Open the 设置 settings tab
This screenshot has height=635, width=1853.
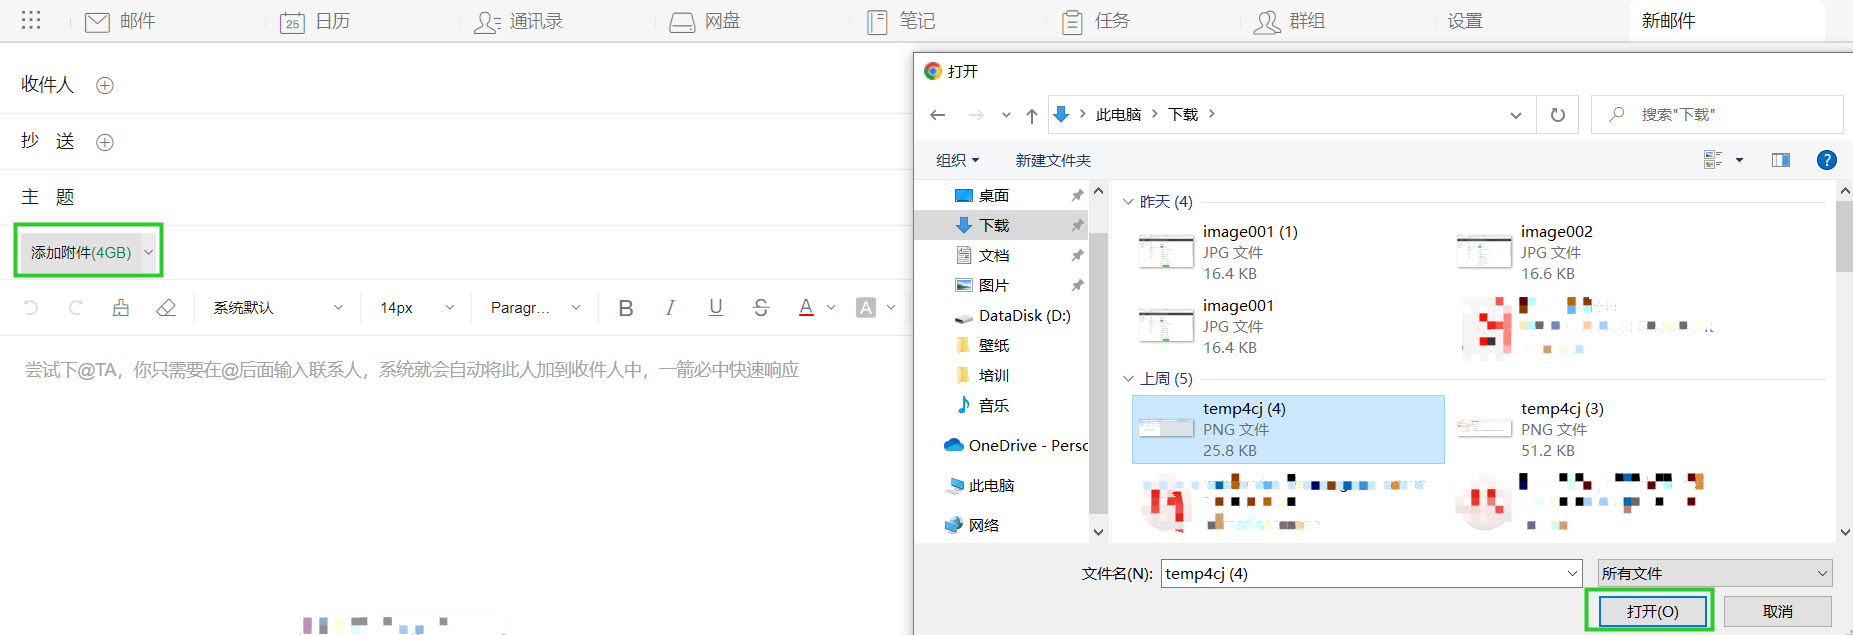pyautogui.click(x=1465, y=21)
